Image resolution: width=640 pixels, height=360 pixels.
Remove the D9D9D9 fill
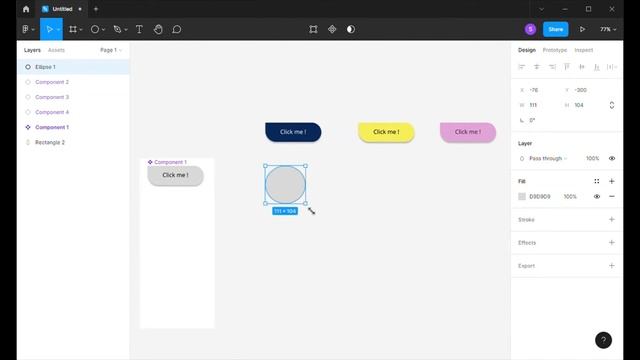pyautogui.click(x=611, y=196)
